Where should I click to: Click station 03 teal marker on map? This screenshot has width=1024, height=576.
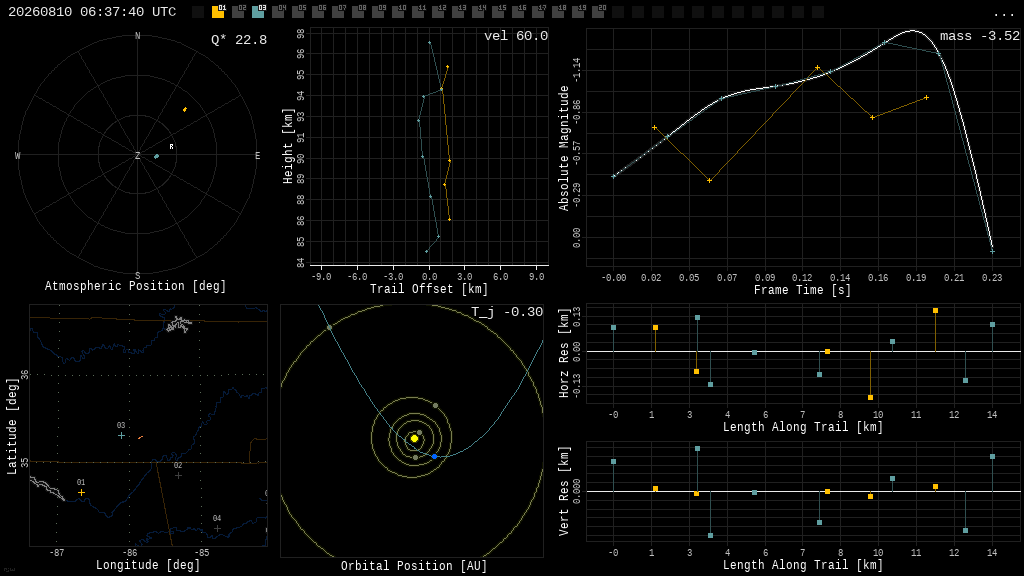[121, 436]
